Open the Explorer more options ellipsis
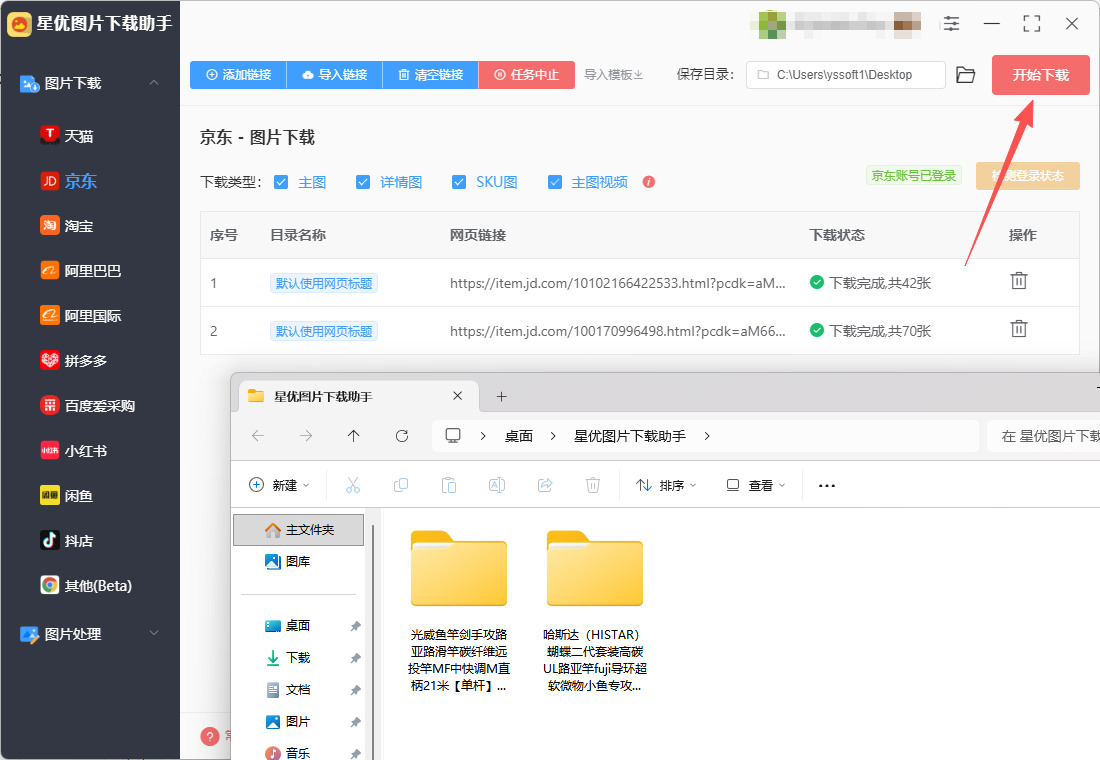1100x760 pixels. (x=827, y=486)
